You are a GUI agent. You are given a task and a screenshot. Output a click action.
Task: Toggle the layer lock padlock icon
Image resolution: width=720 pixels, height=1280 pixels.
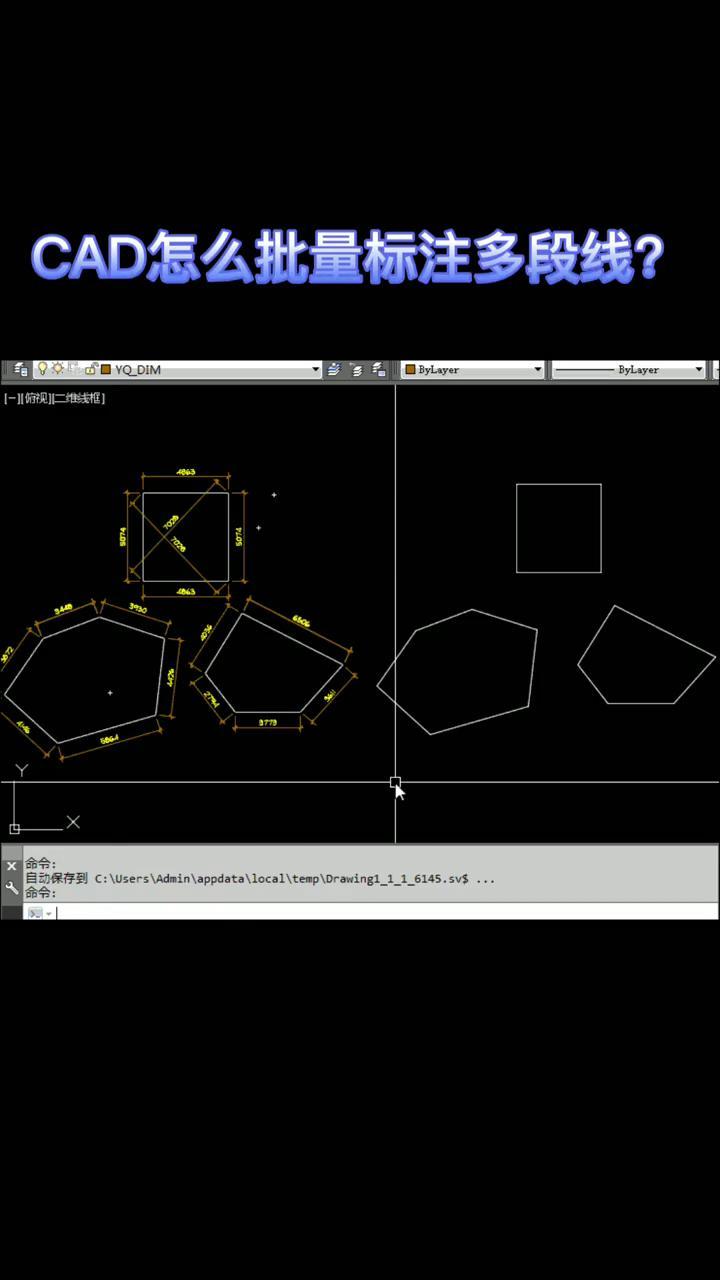91,369
